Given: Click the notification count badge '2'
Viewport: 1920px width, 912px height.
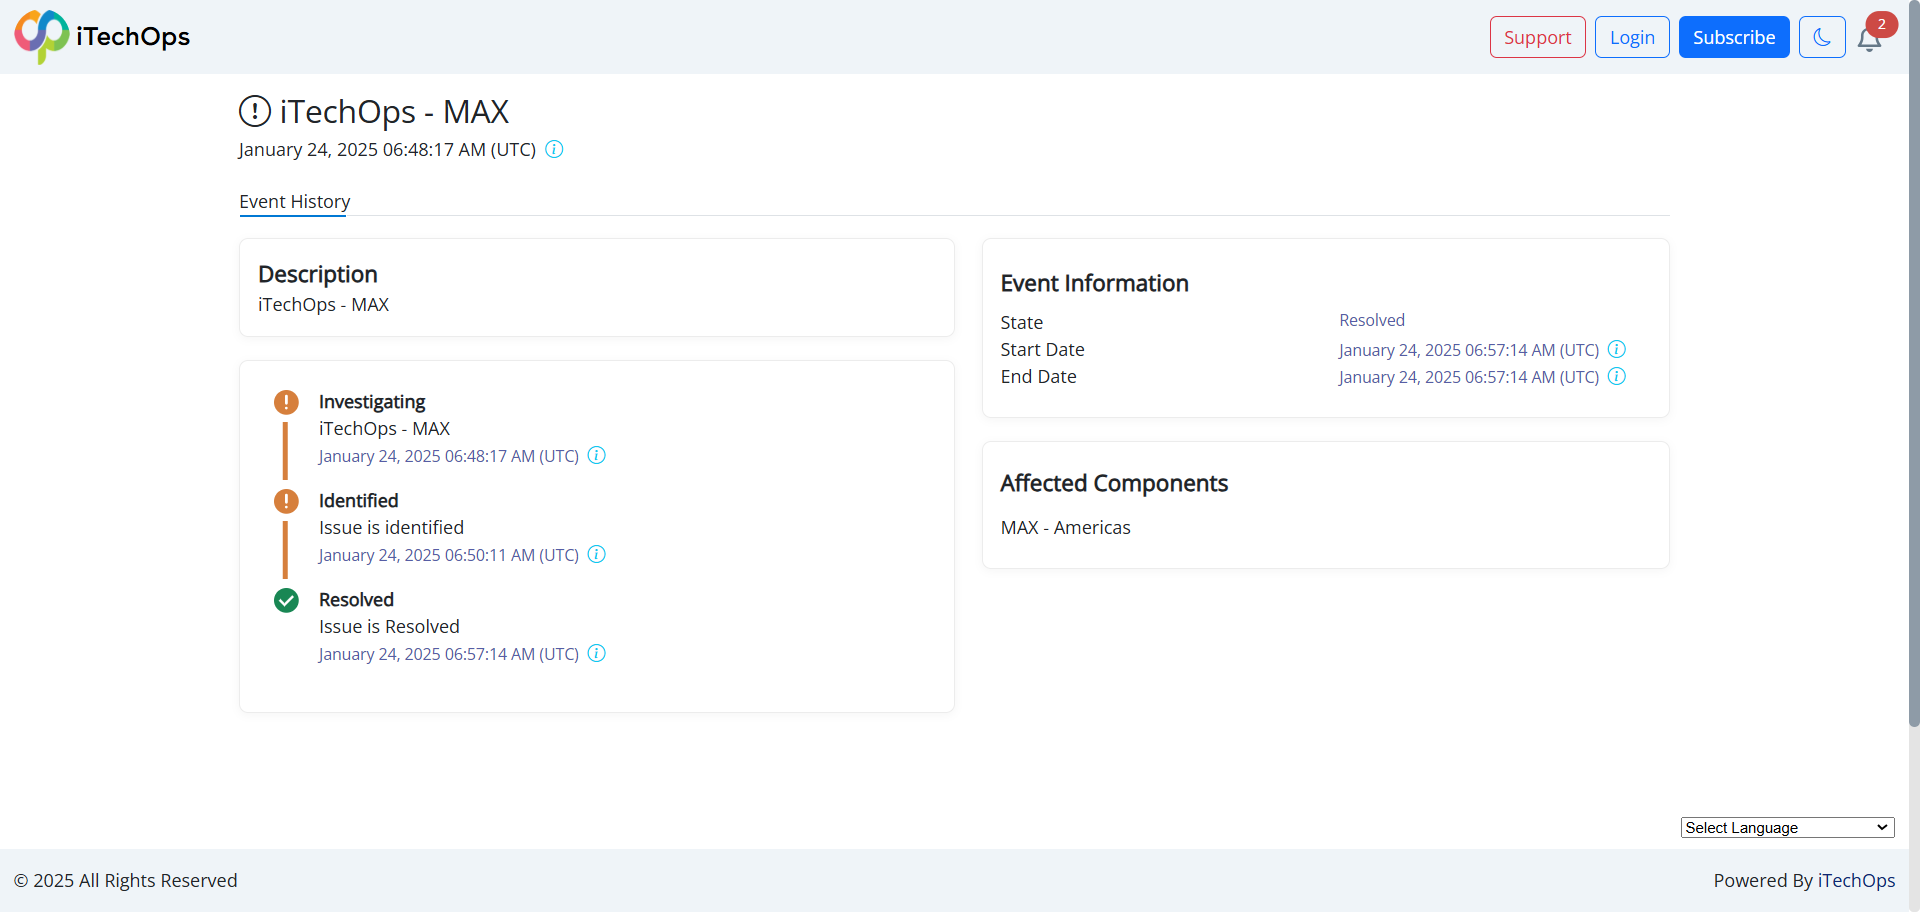Looking at the screenshot, I should (x=1882, y=24).
